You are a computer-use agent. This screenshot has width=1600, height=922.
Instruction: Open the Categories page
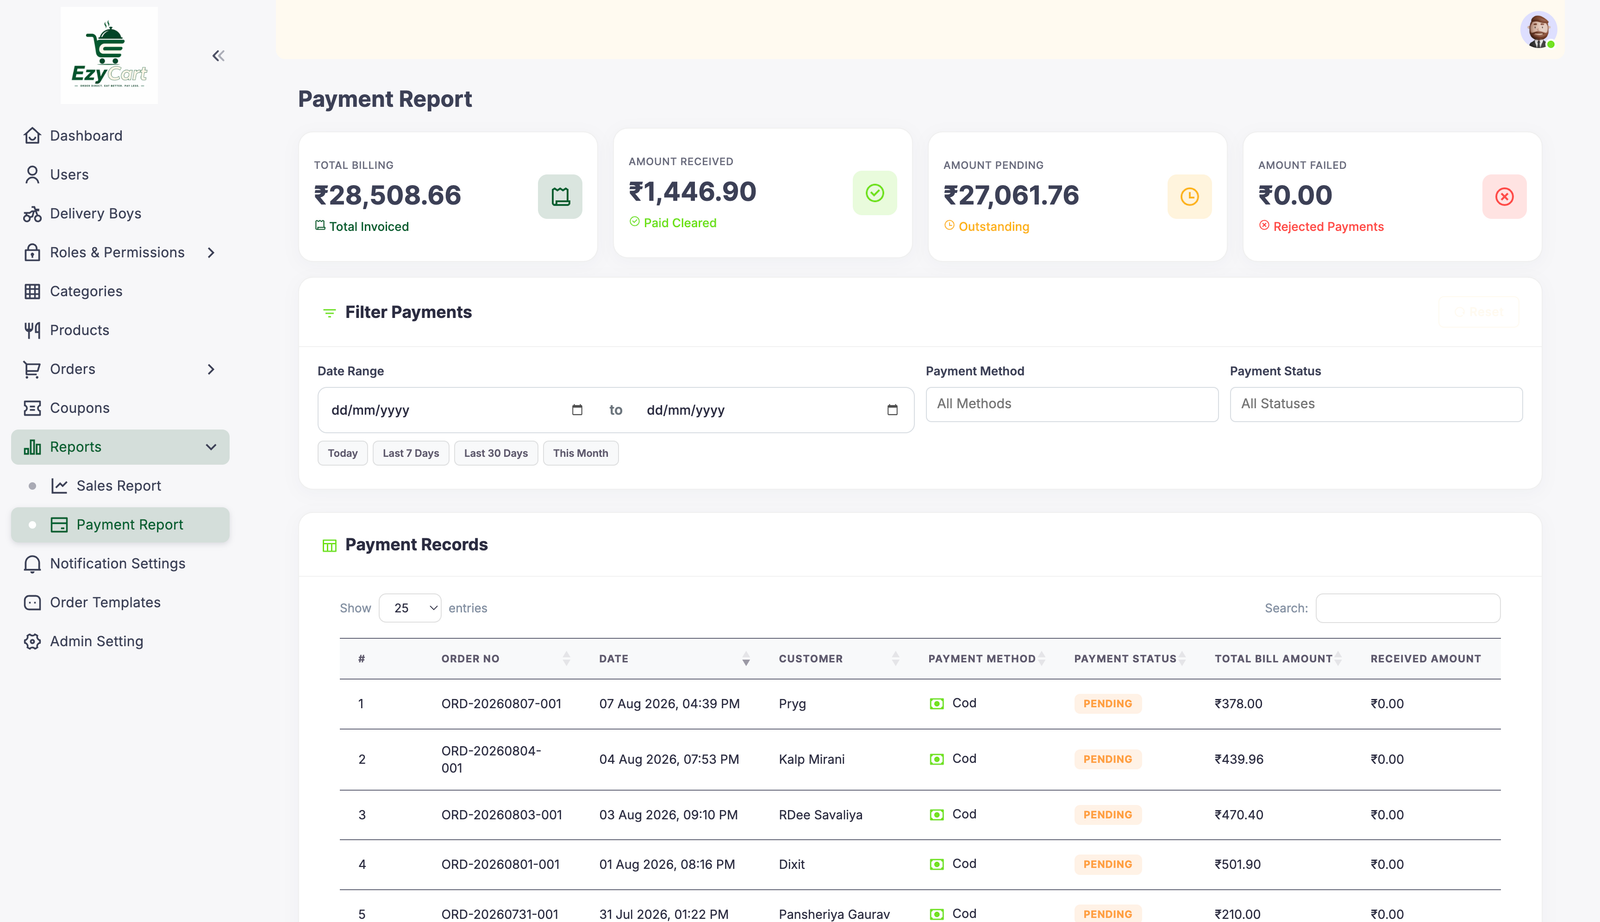(x=86, y=292)
